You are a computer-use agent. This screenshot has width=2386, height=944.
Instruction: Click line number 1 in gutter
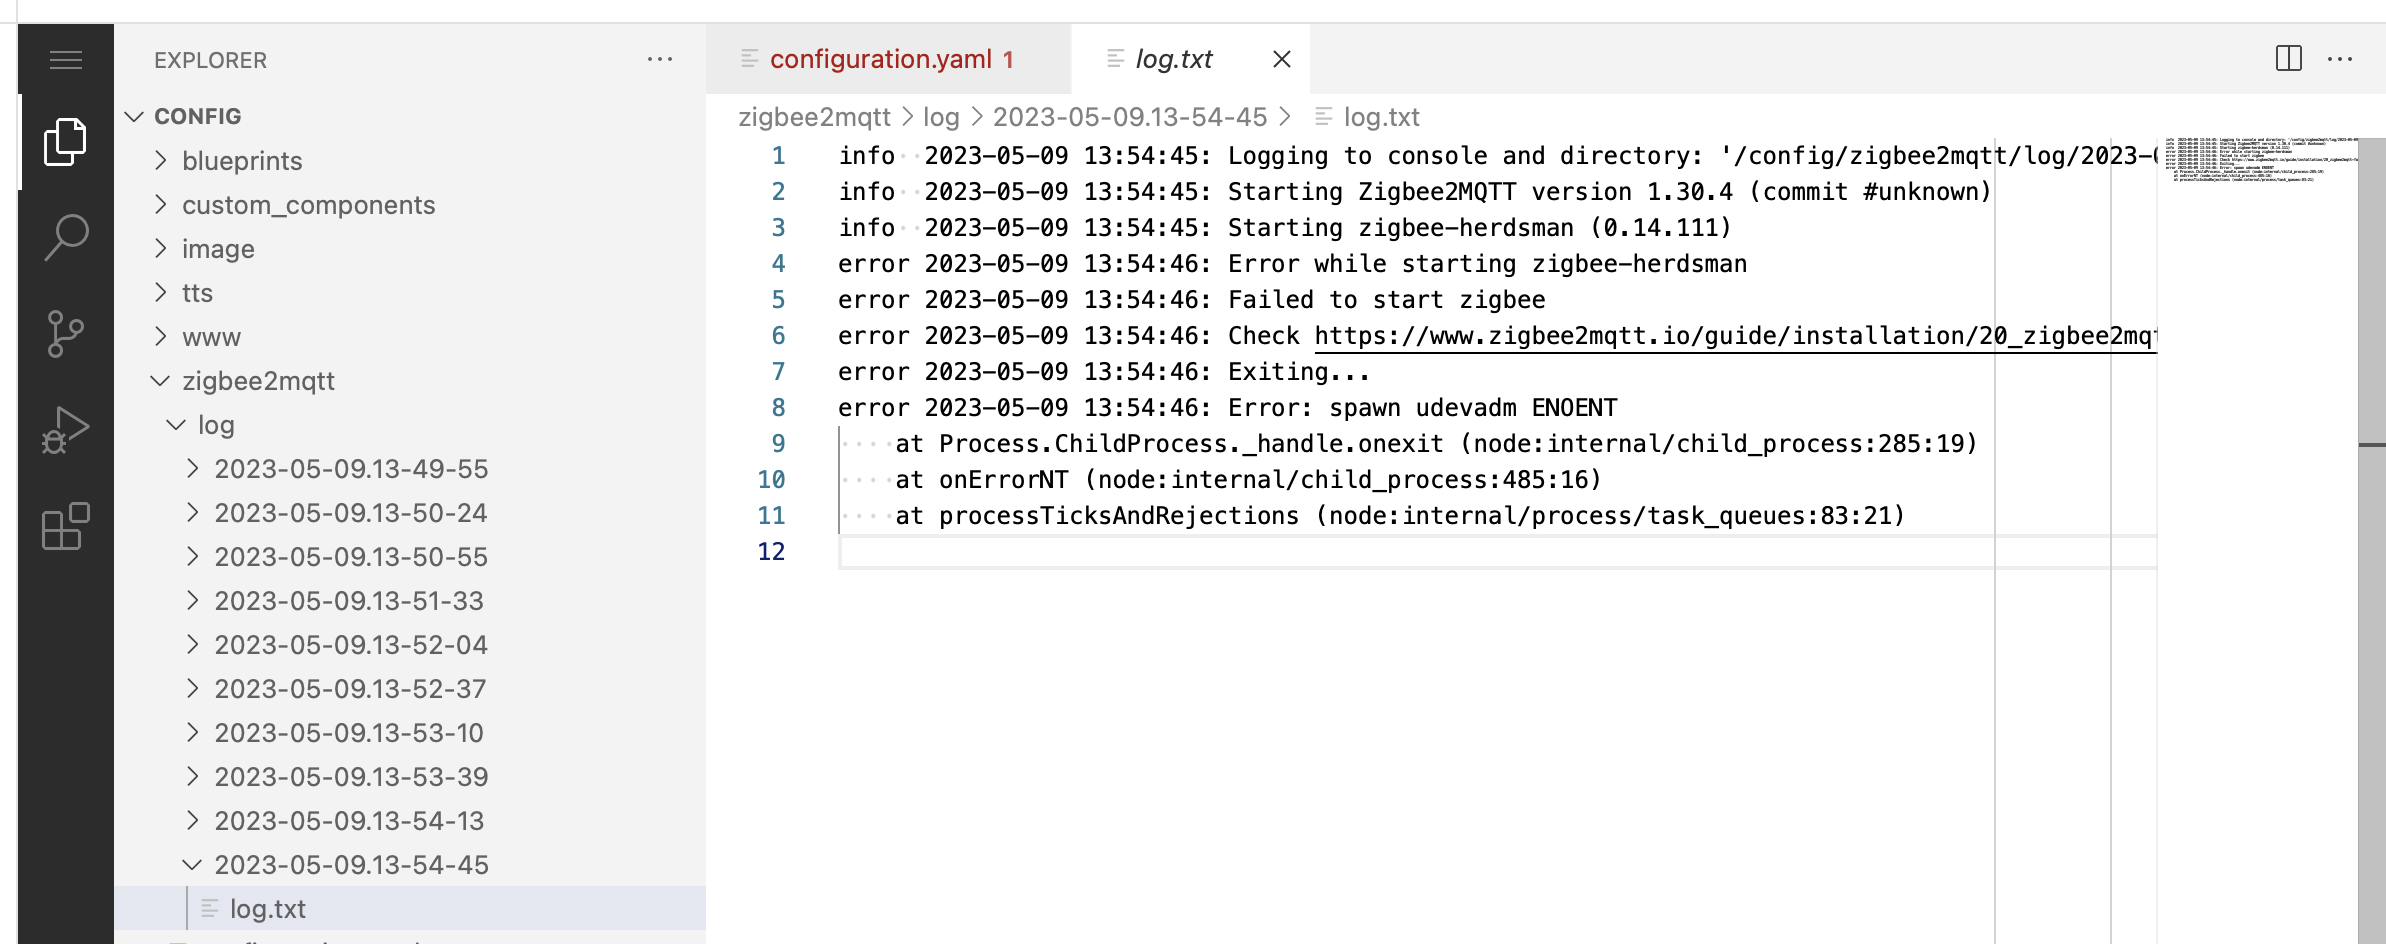(x=778, y=156)
